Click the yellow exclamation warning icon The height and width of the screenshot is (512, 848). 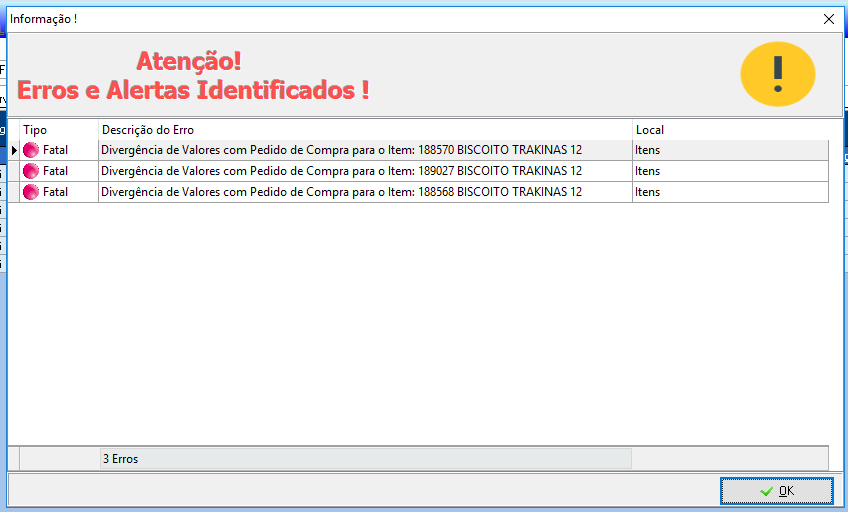coord(778,74)
